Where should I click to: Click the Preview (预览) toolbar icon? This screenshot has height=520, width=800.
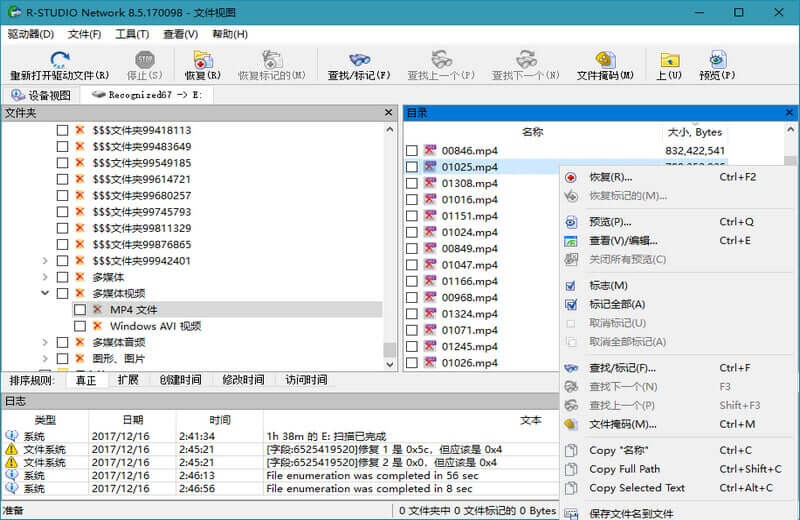point(717,59)
